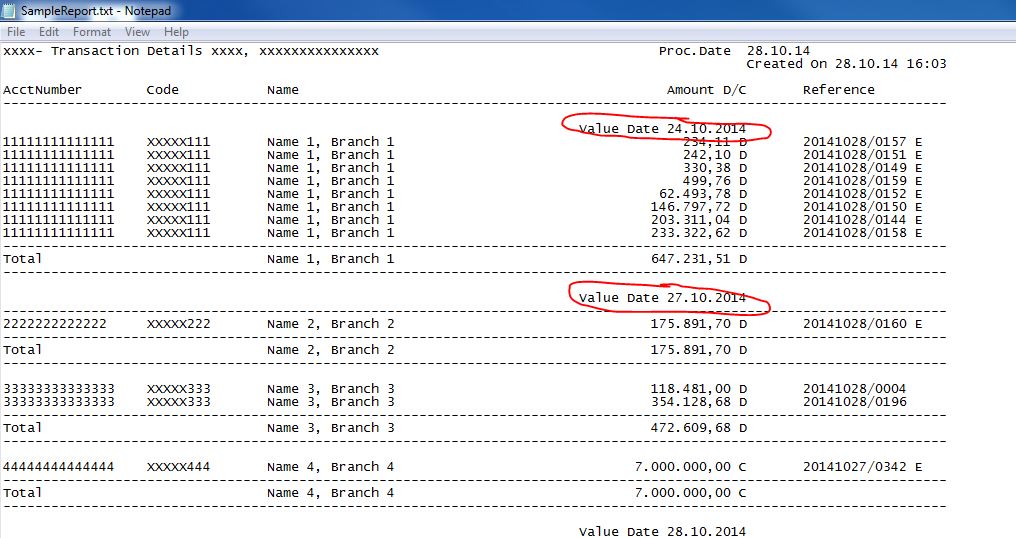The image size is (1016, 538).
Task: Click reference 20141027/0342 E
Action: [862, 467]
